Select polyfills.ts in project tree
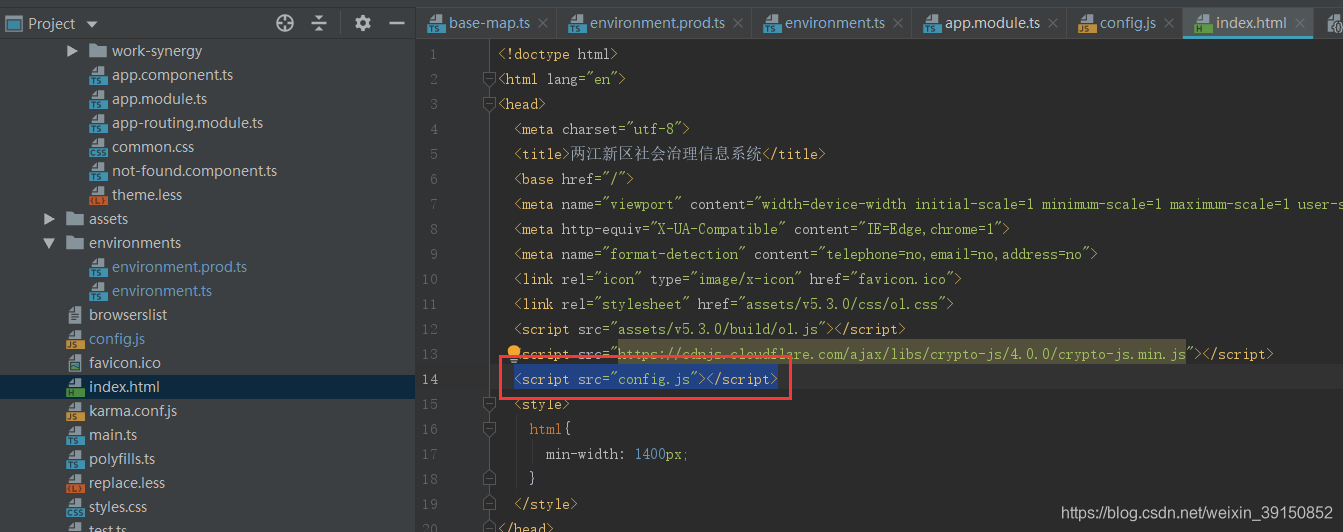This screenshot has height=532, width=1343. [122, 459]
